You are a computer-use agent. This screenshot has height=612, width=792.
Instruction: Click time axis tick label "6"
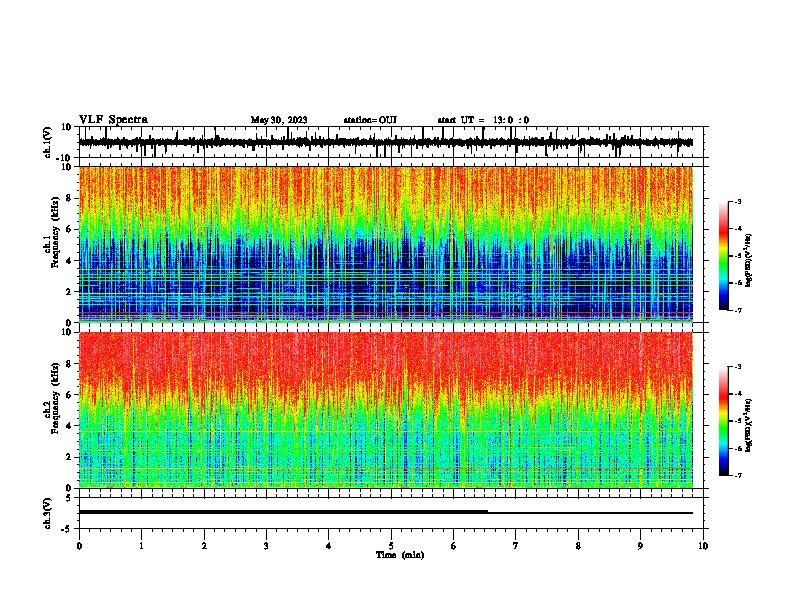(454, 546)
